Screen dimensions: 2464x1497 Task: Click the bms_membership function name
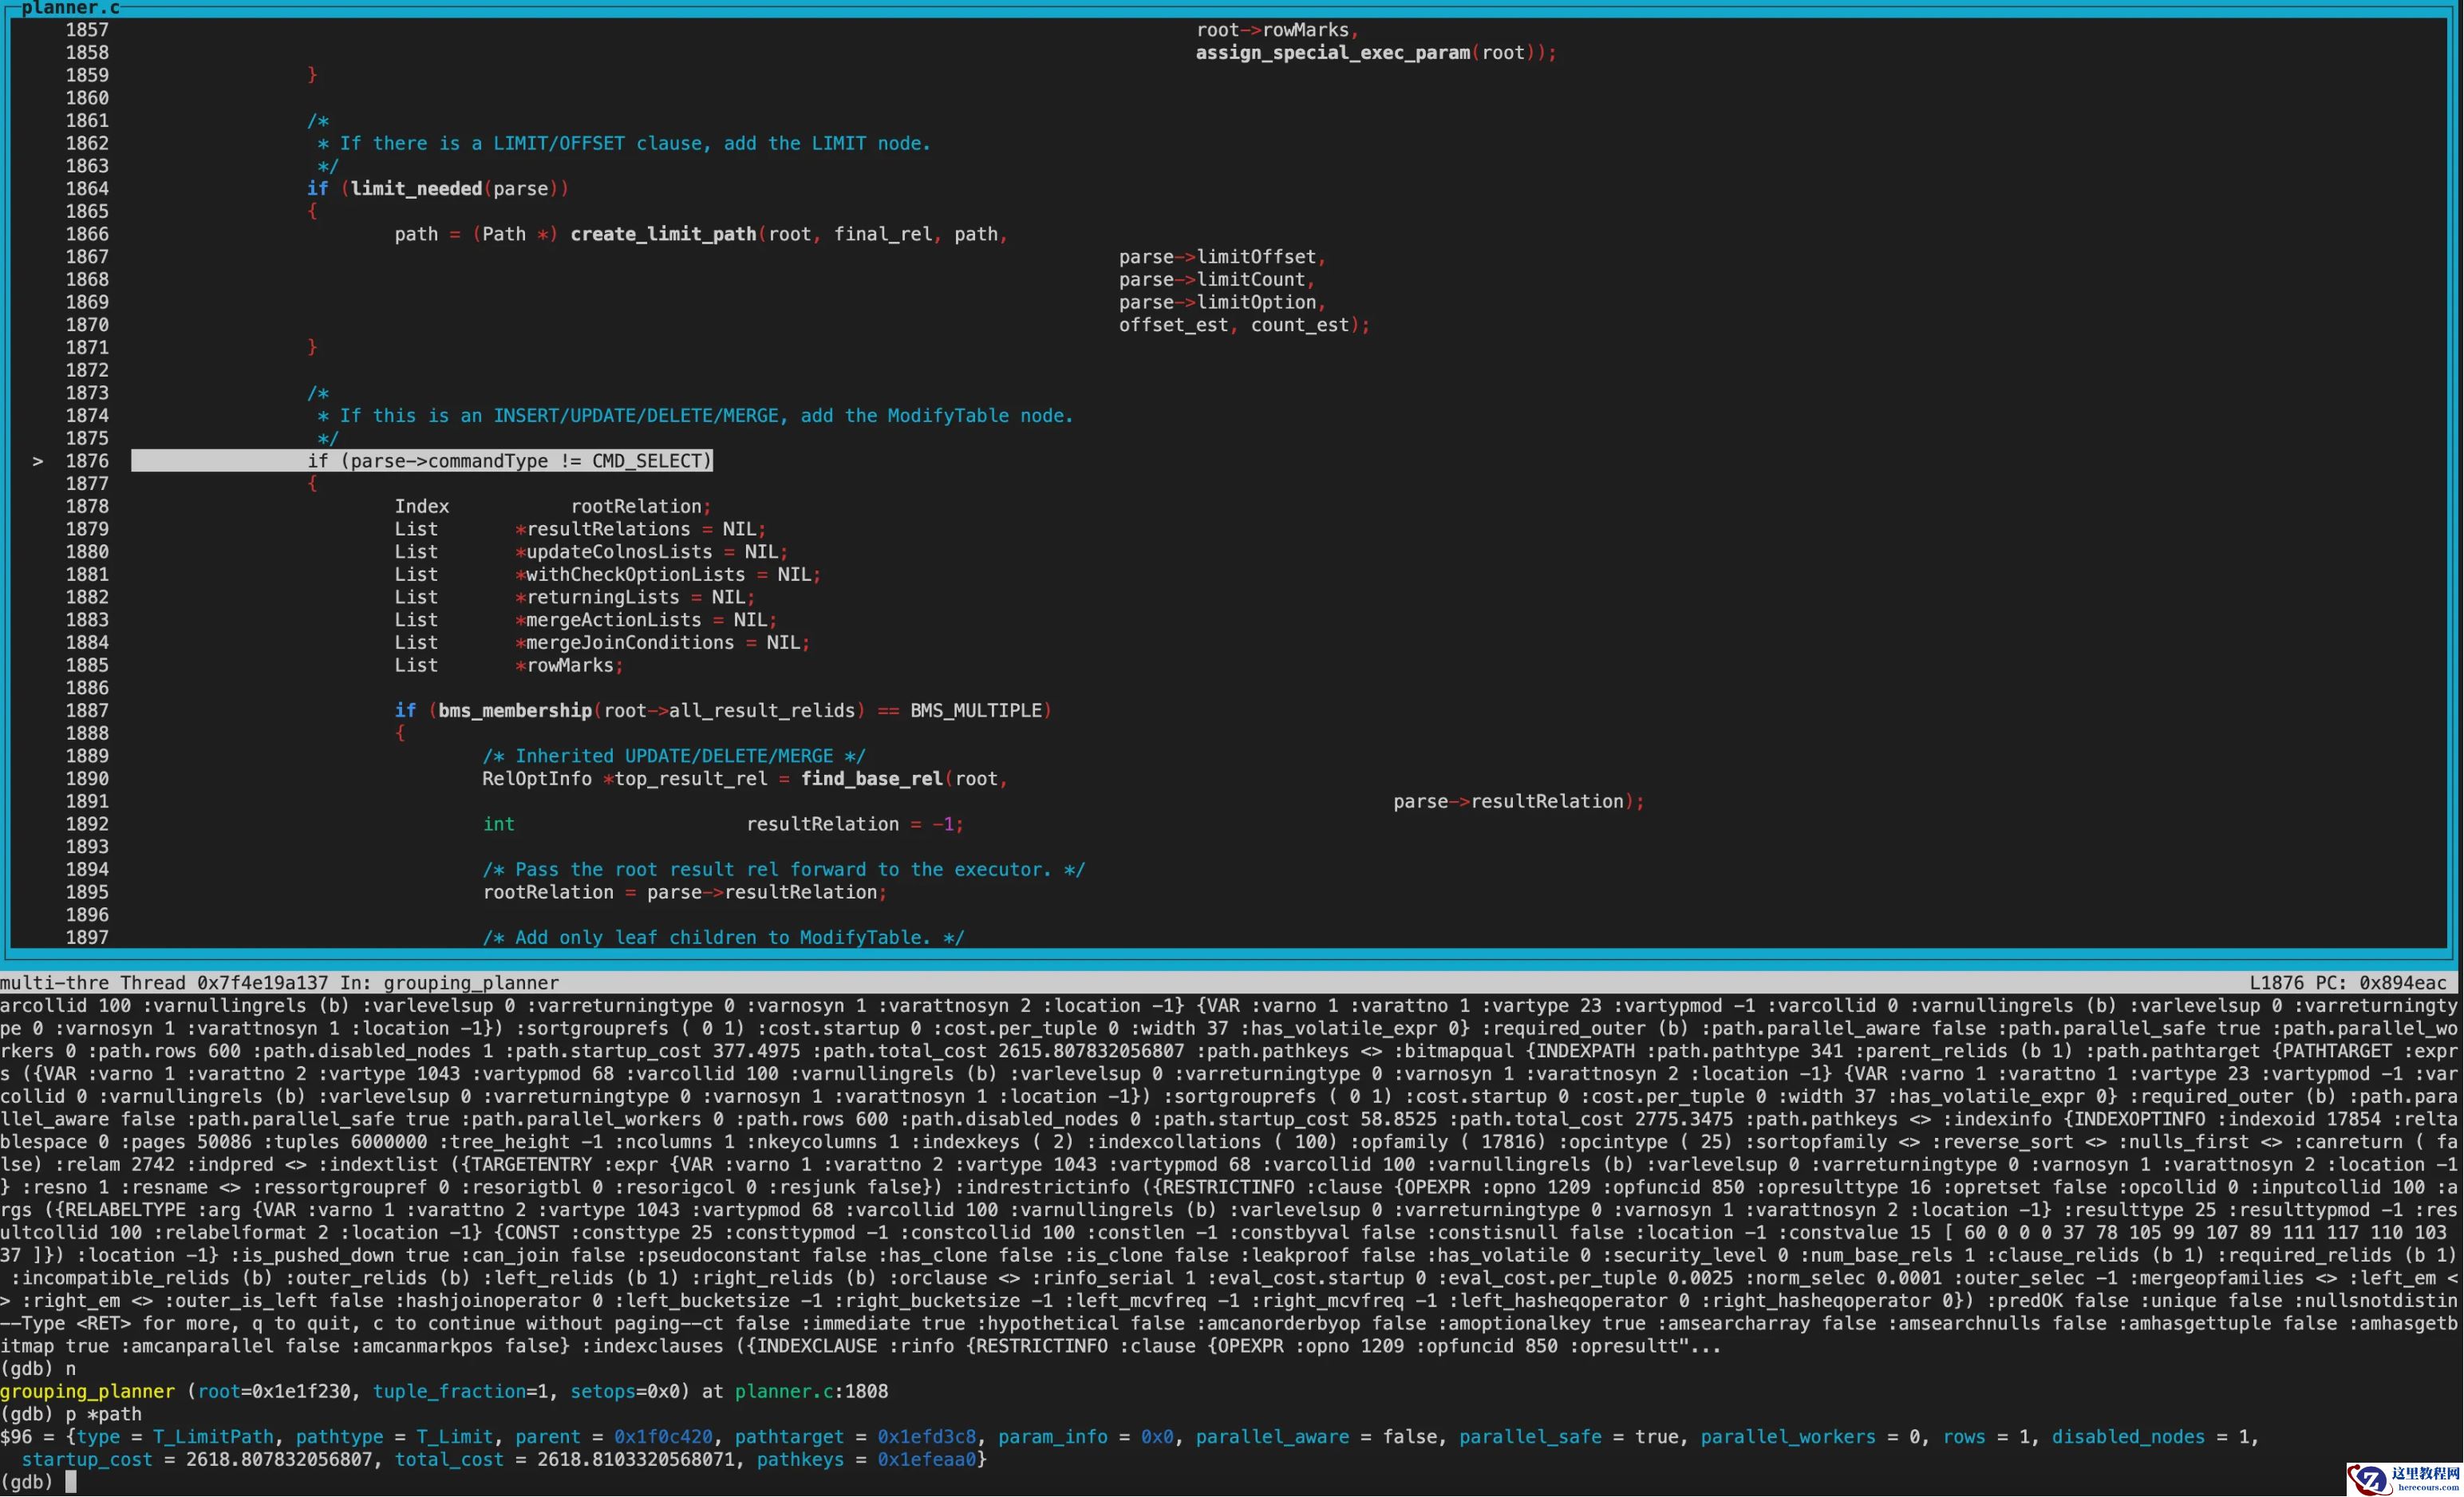[x=515, y=711]
